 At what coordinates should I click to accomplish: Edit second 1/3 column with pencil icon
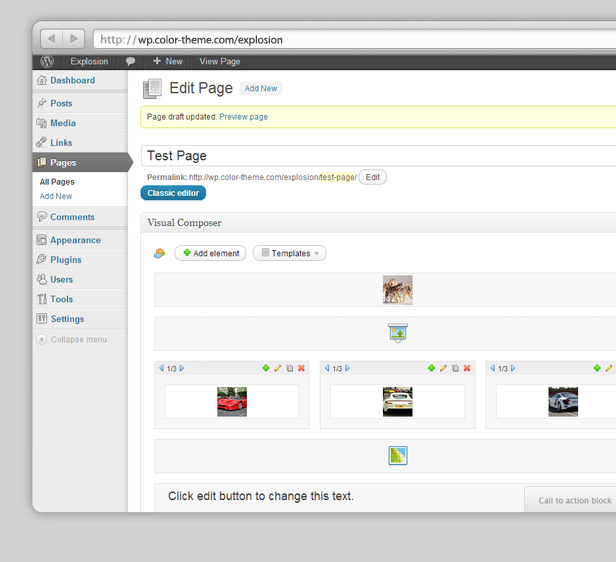443,368
